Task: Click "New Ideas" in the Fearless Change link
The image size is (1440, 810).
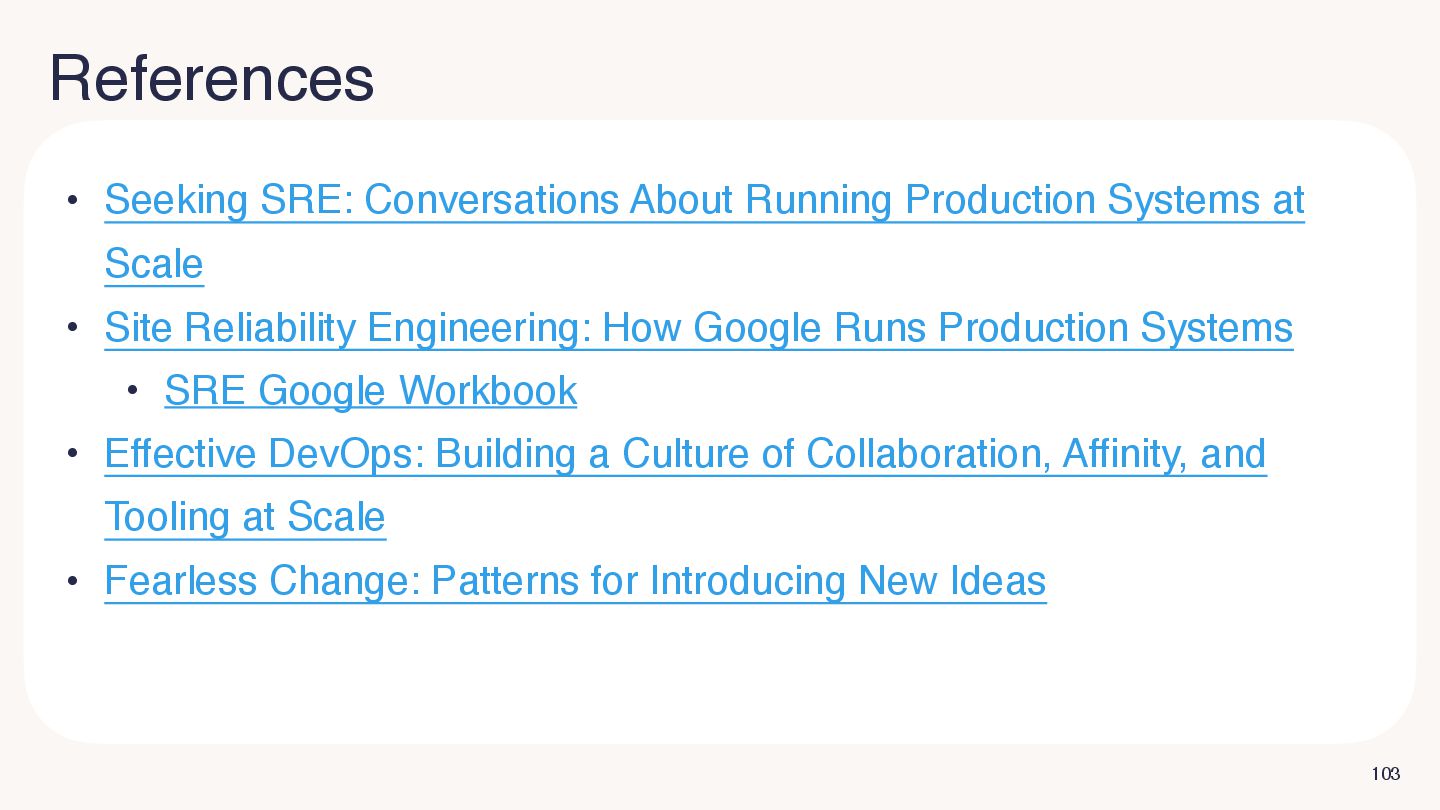Action: [952, 581]
